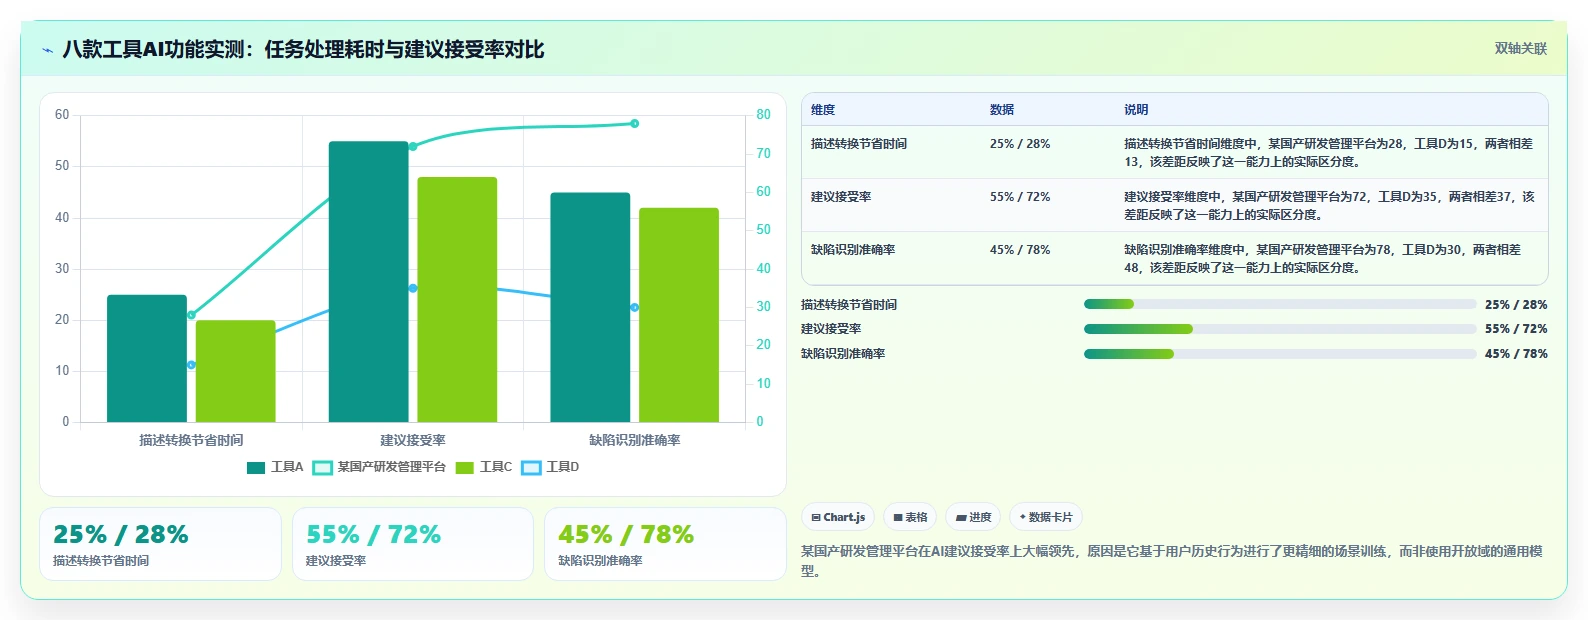Image resolution: width=1588 pixels, height=620 pixels.
Task: Open the 55% / 72% stat card
Action: coord(413,544)
